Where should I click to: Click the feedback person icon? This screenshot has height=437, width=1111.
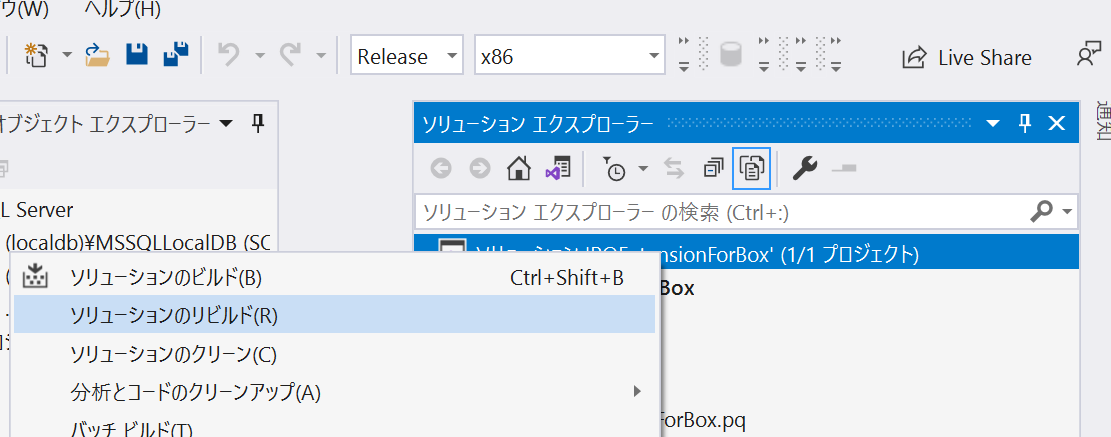(1088, 55)
